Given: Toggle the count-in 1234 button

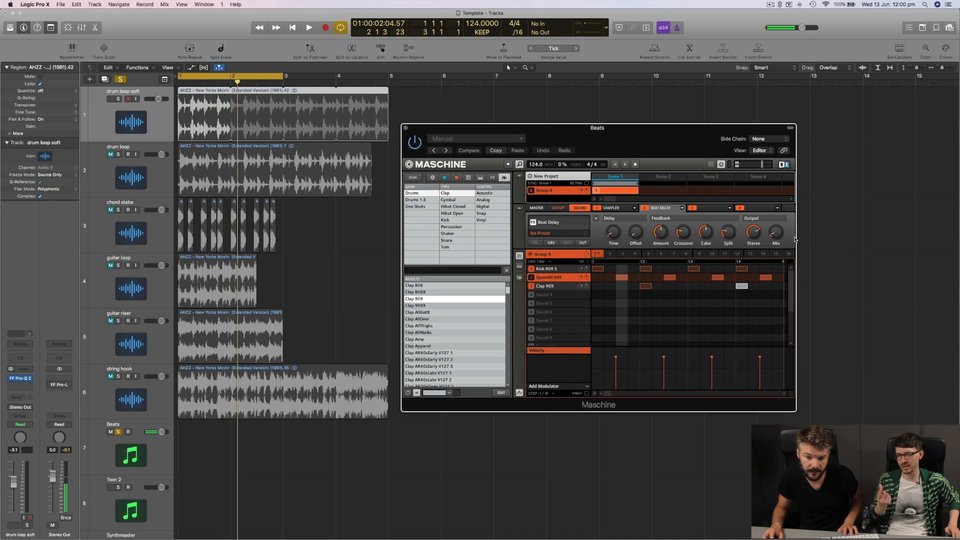Looking at the screenshot, I should click(x=664, y=28).
